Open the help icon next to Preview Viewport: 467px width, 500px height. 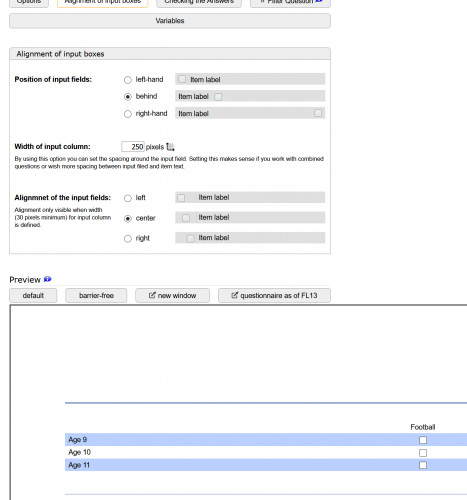coord(48,279)
